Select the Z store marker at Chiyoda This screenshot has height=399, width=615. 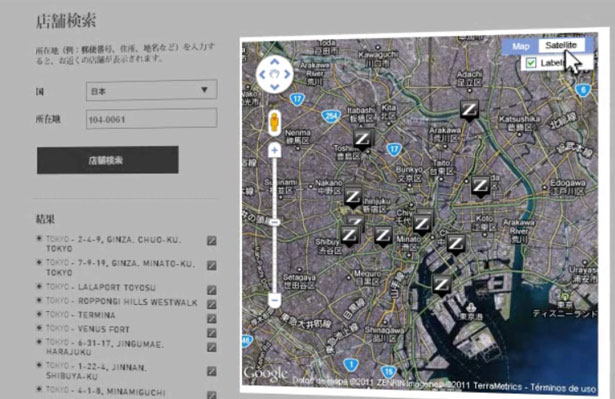tap(422, 224)
